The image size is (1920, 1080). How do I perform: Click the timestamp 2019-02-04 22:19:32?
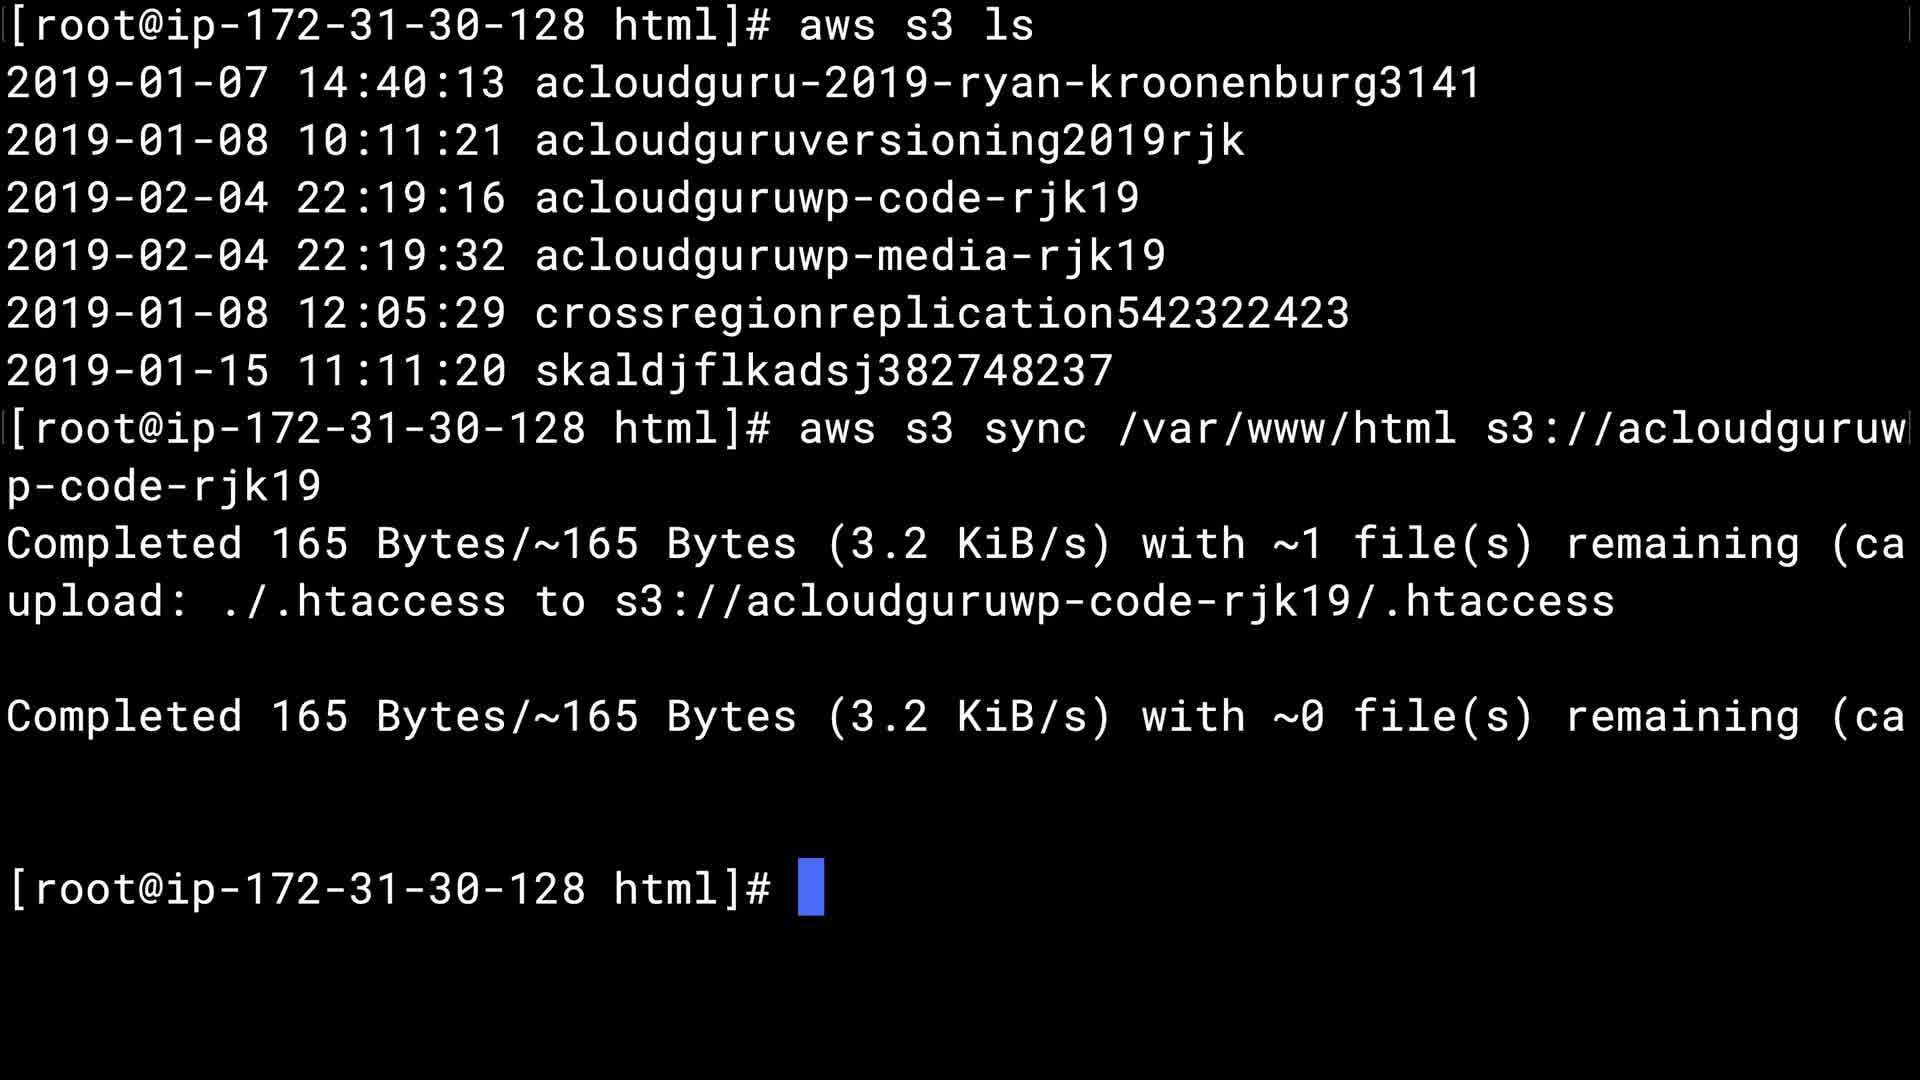coord(256,256)
